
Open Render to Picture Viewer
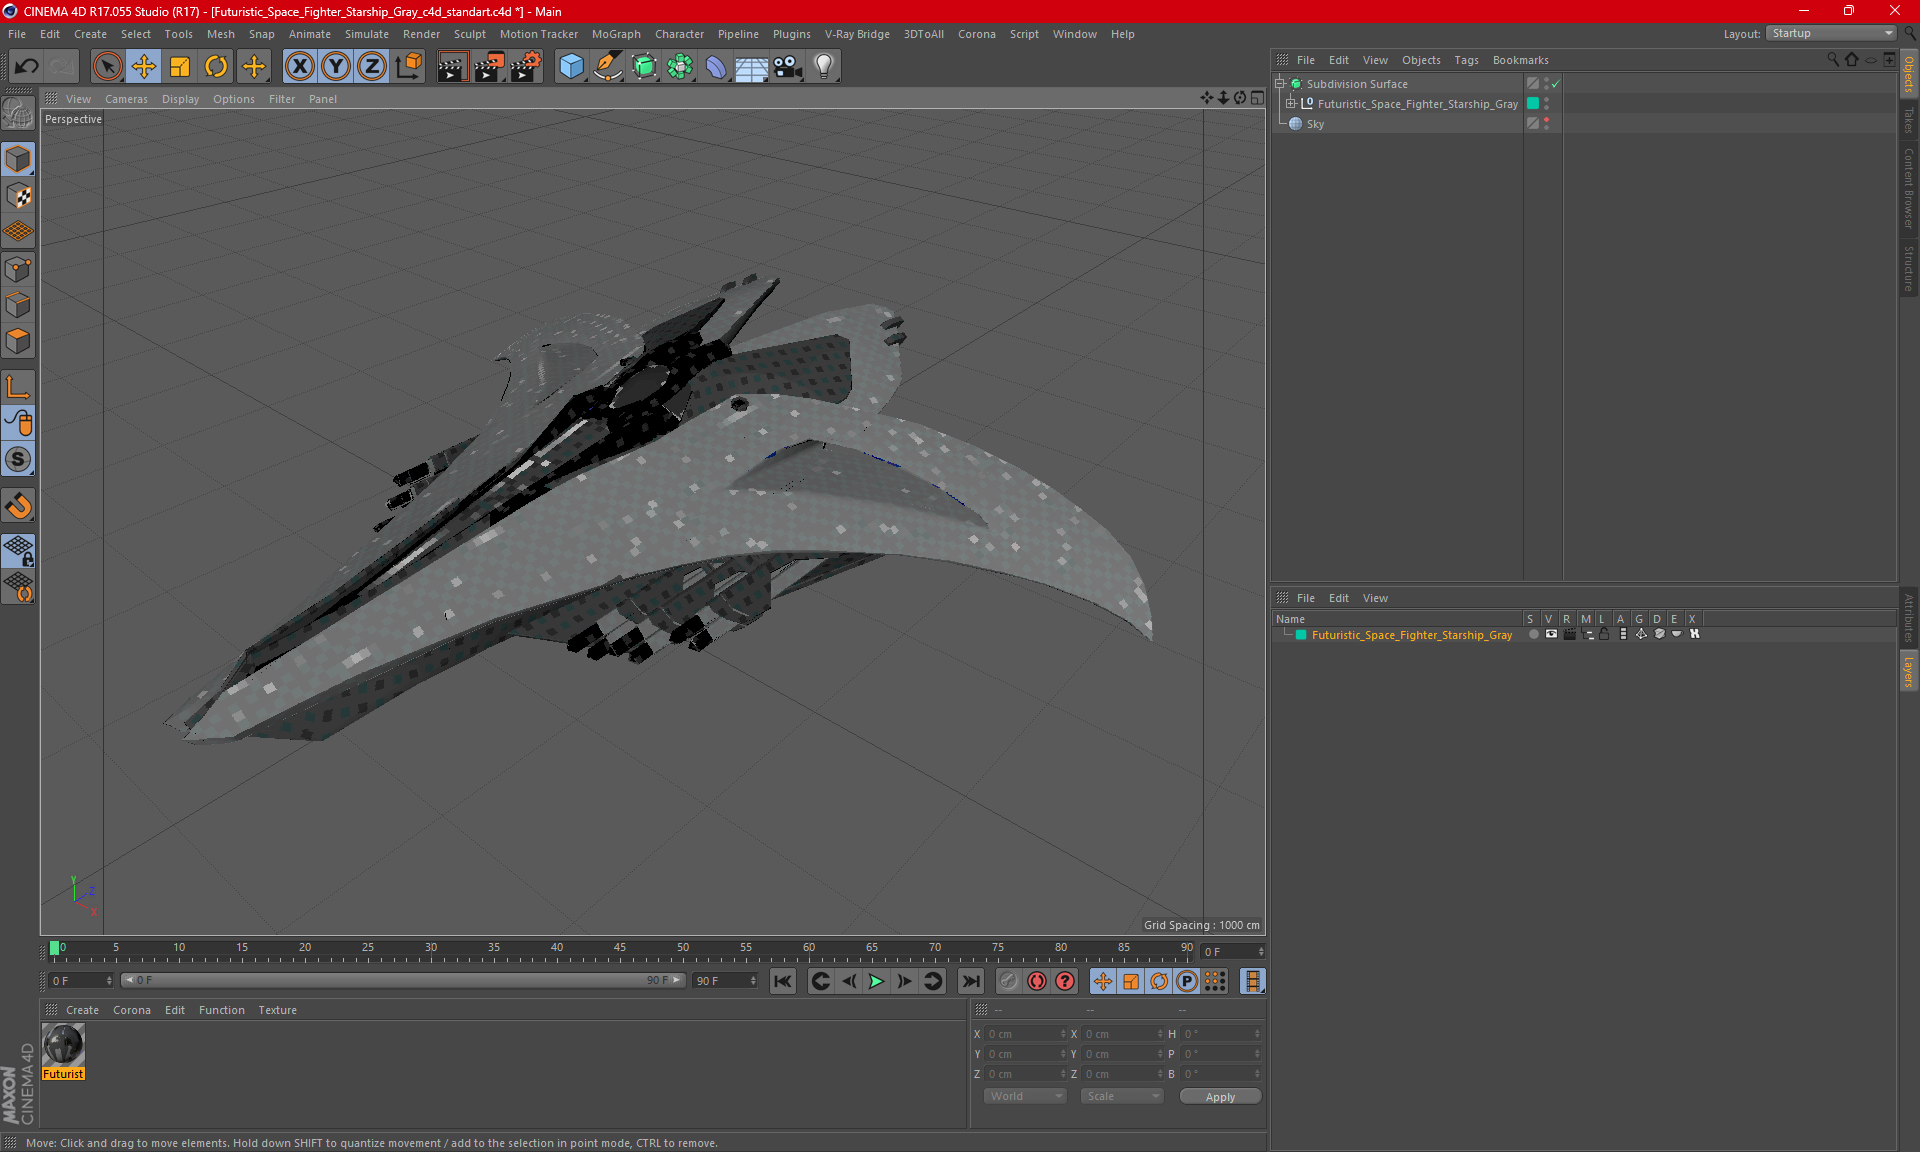pyautogui.click(x=489, y=67)
